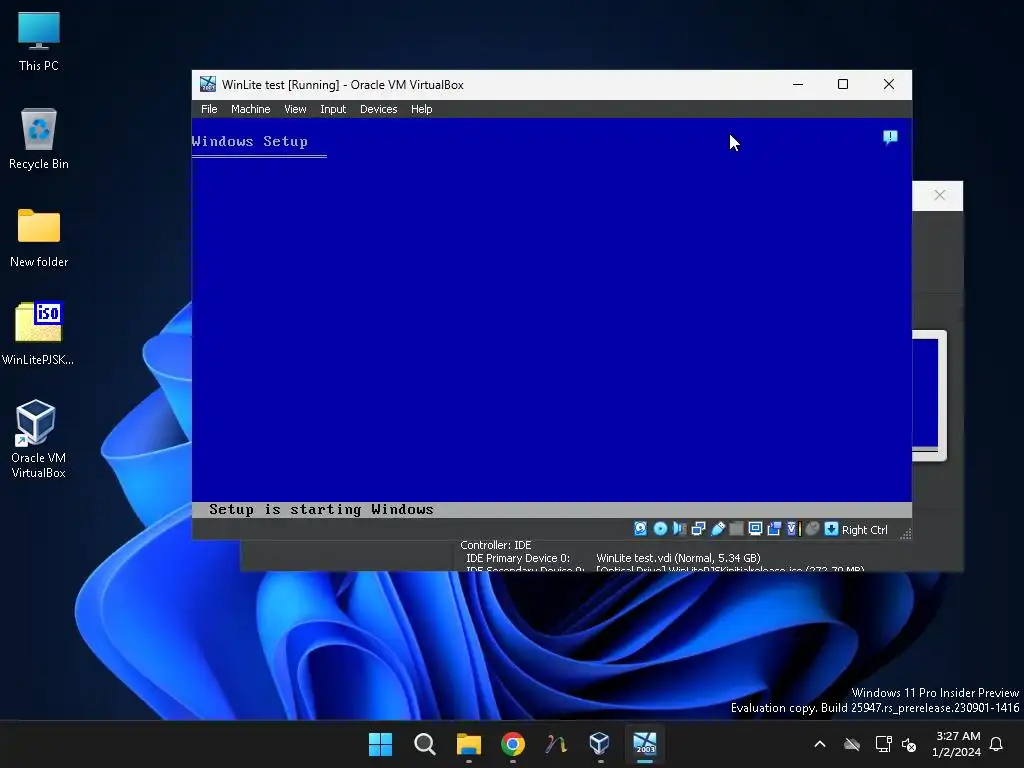Open the Help menu
The width and height of the screenshot is (1024, 768).
(x=421, y=109)
